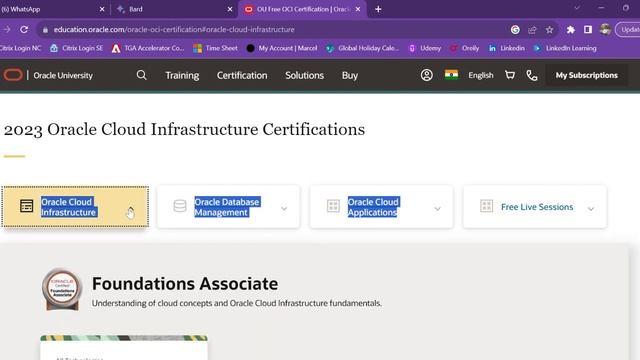Image resolution: width=640 pixels, height=360 pixels.
Task: Open the Oreily bookmark
Action: [x=464, y=48]
